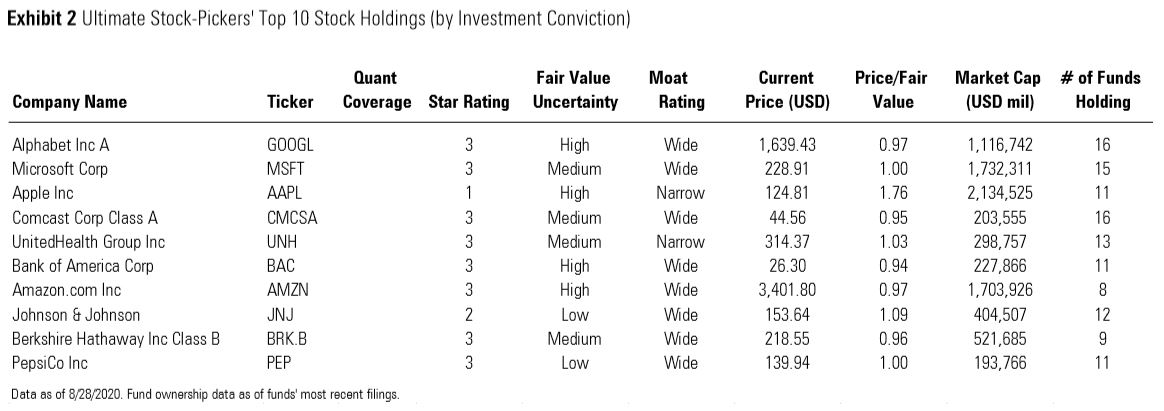Click the Star Rating column header
The height and width of the screenshot is (411, 1164).
click(x=468, y=102)
